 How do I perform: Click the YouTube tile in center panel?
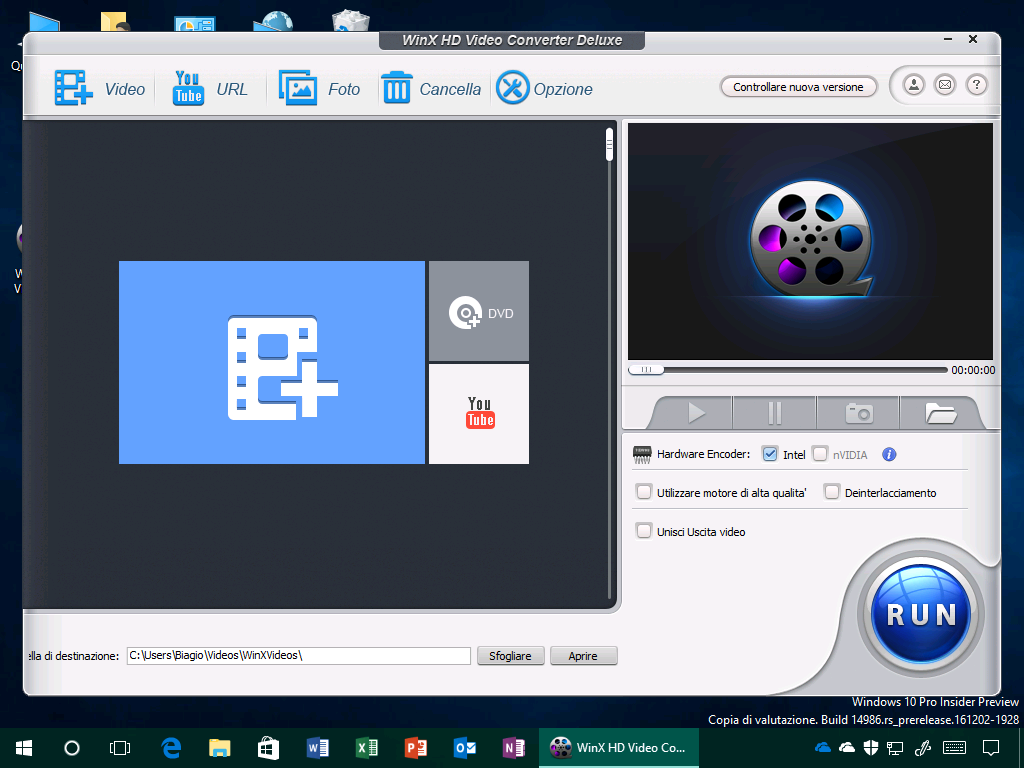[x=479, y=414]
